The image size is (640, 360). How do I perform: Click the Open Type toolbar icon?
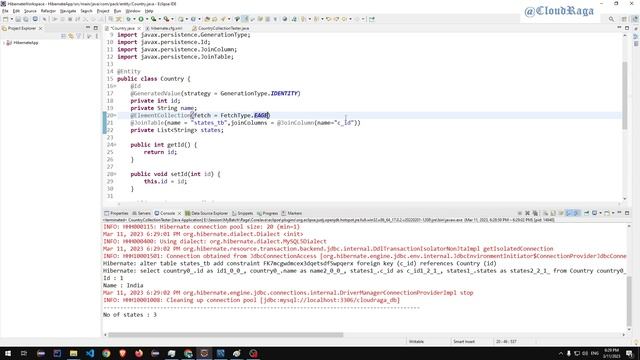pos(207,19)
